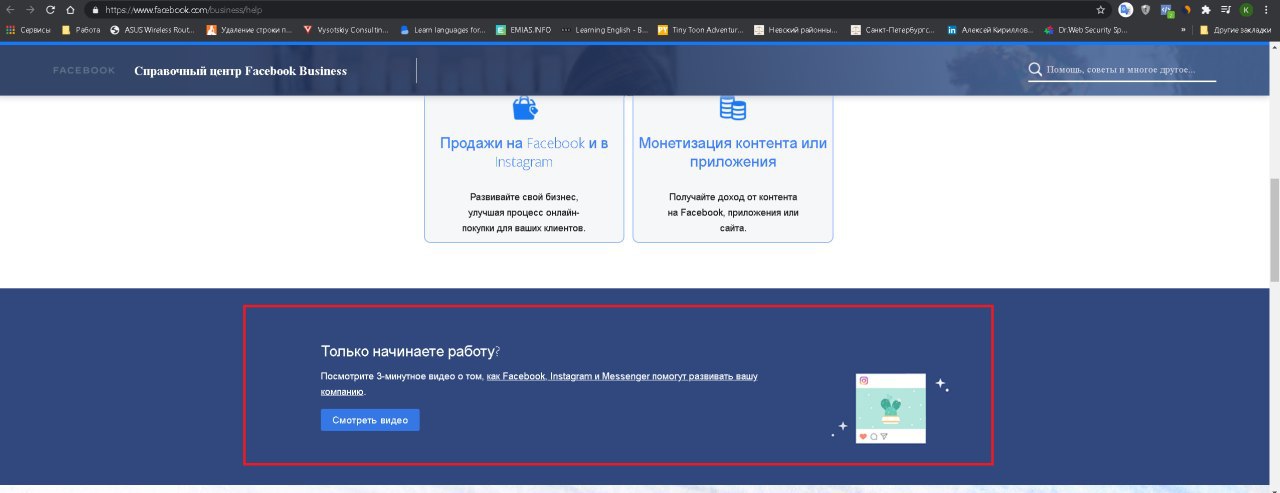Click the padlock site info icon
This screenshot has height=493, width=1280.
click(95, 9)
